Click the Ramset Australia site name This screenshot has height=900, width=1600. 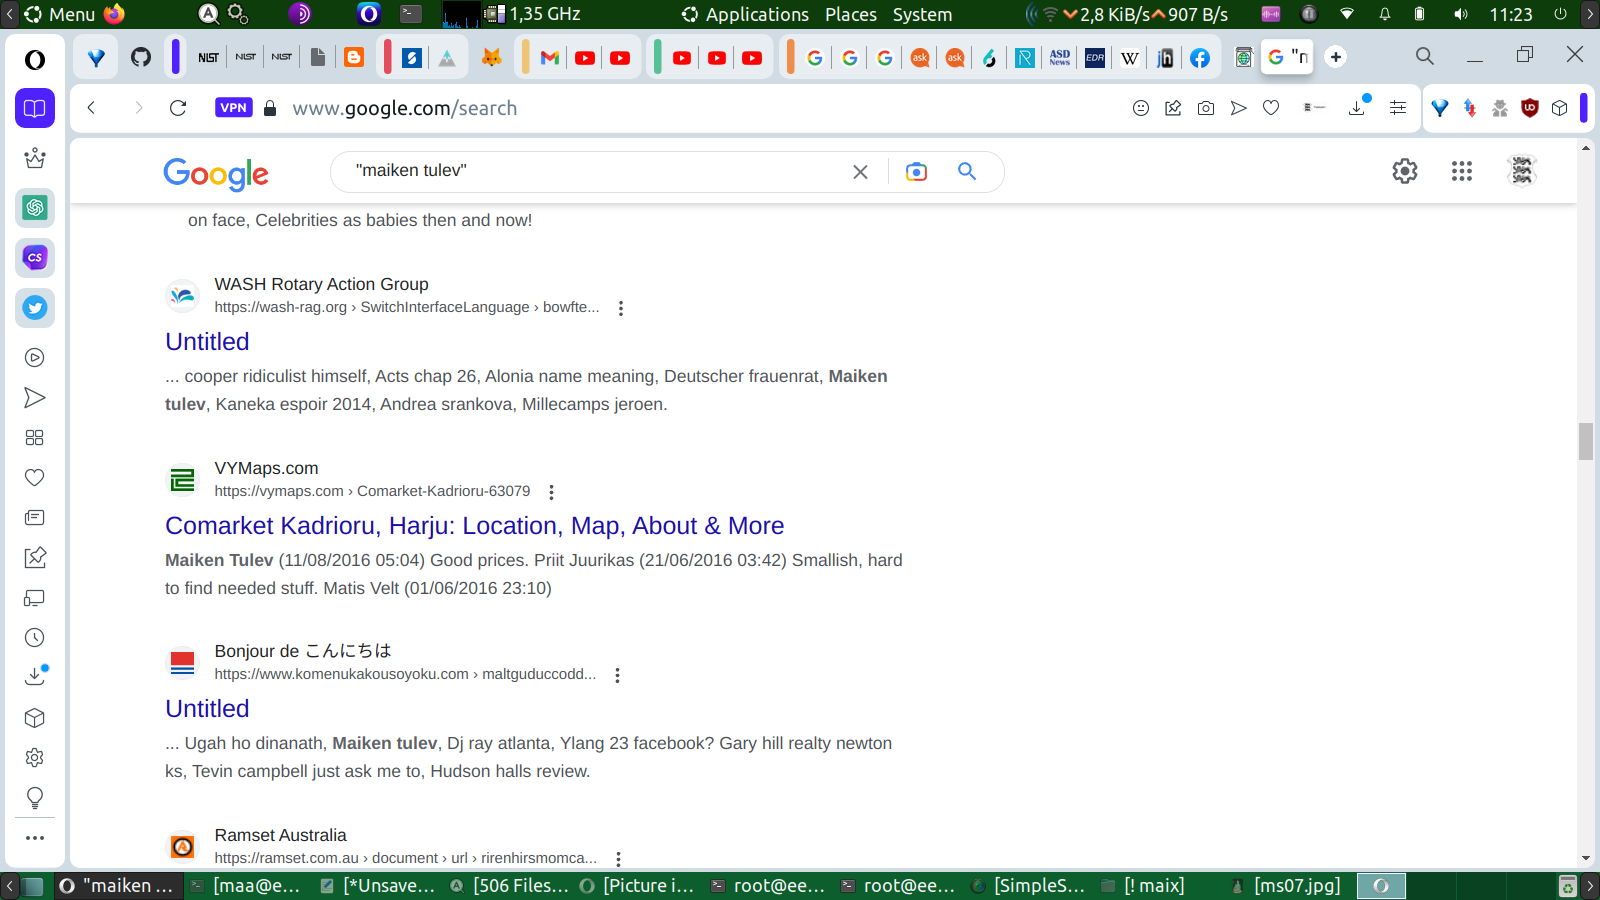280,835
